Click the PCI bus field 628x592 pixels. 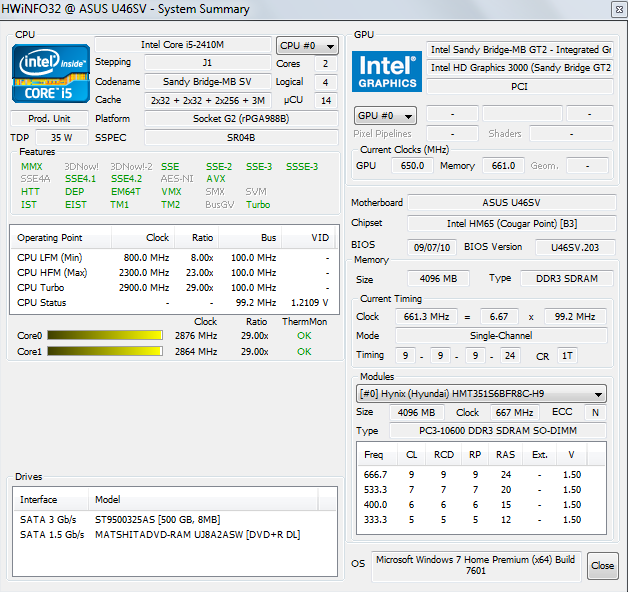click(x=520, y=87)
